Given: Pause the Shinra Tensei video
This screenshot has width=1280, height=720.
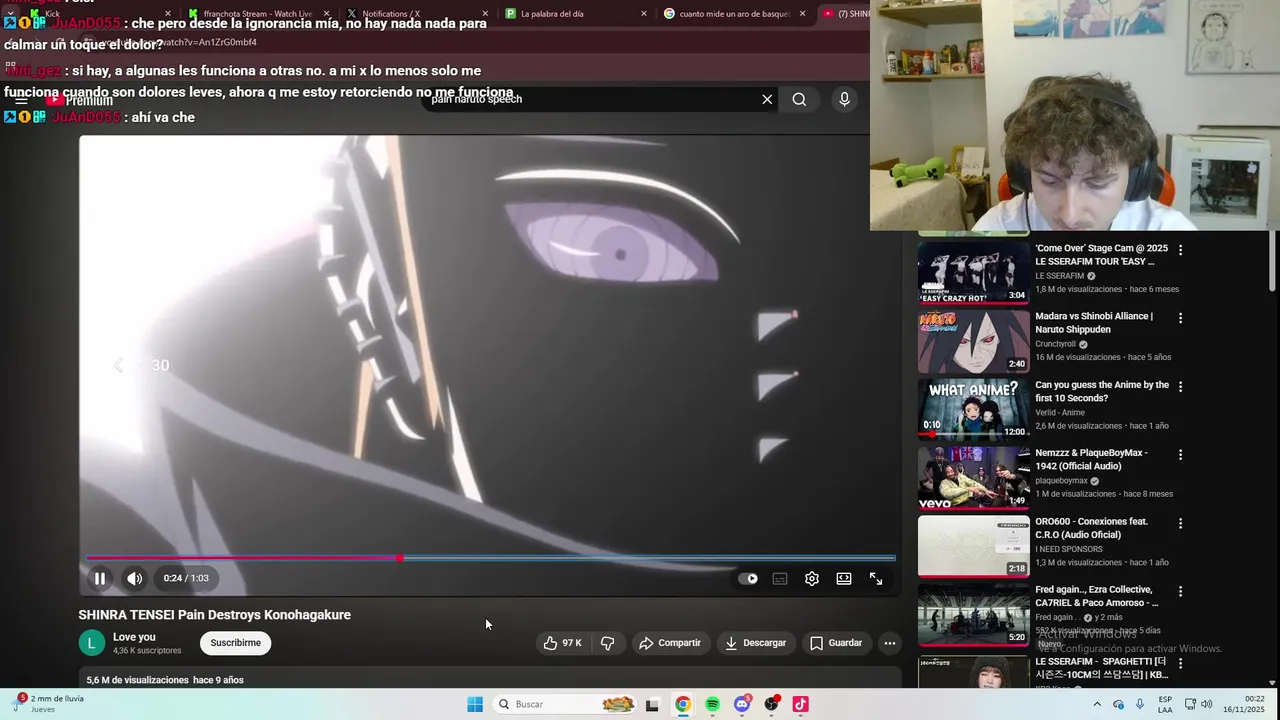Looking at the screenshot, I should click(100, 578).
